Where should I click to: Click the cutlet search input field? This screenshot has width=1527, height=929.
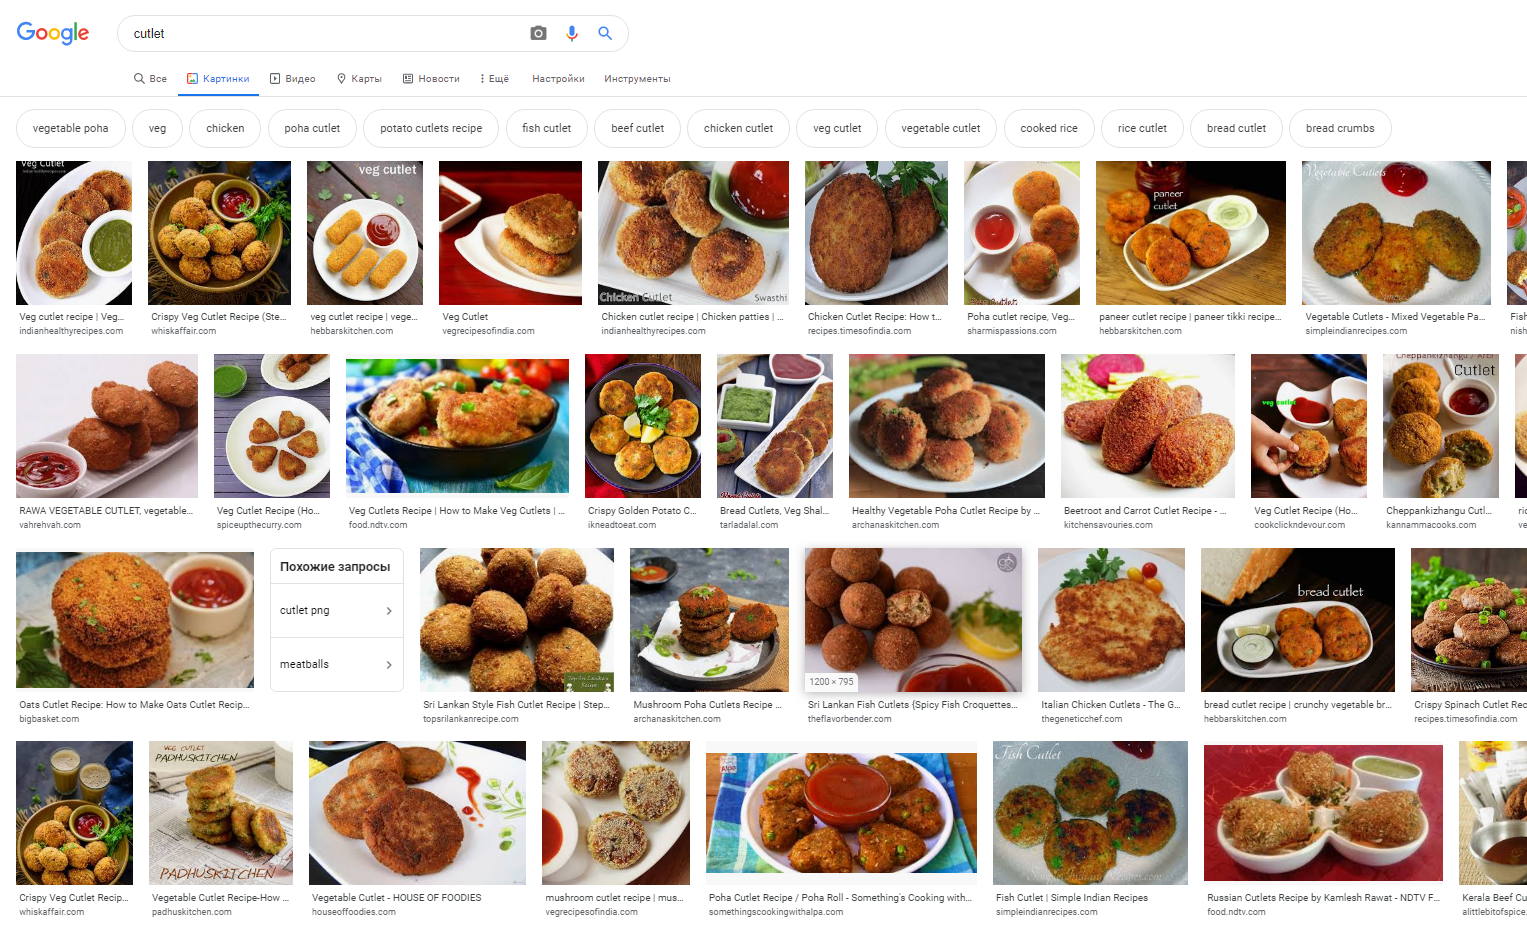(x=320, y=33)
